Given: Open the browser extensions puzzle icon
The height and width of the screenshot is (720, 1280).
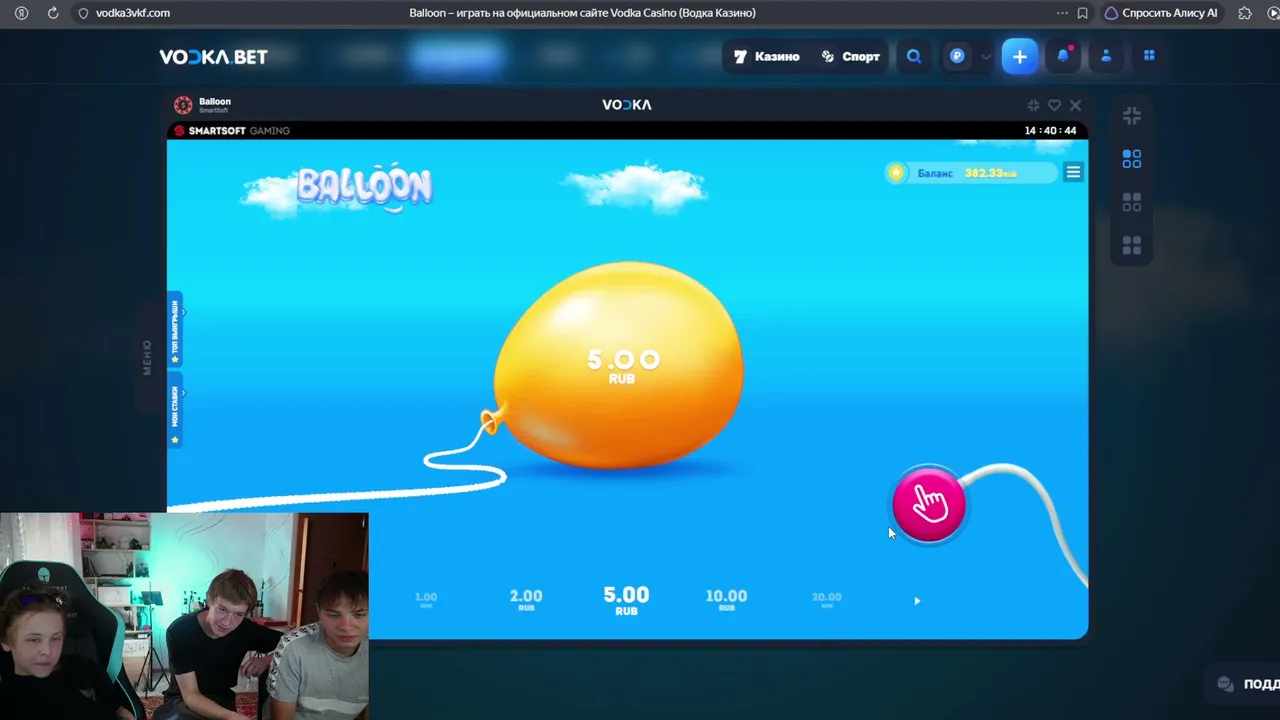Looking at the screenshot, I should pos(1245,13).
